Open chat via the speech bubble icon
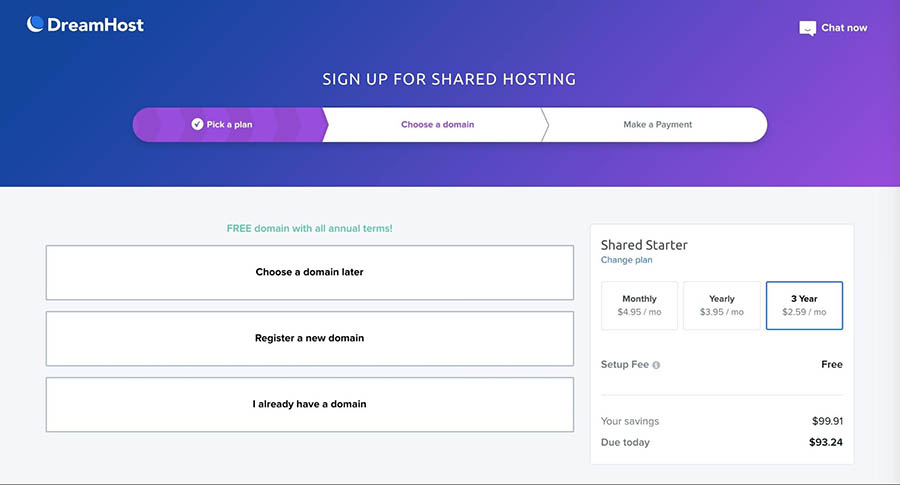900x485 pixels. click(x=808, y=29)
